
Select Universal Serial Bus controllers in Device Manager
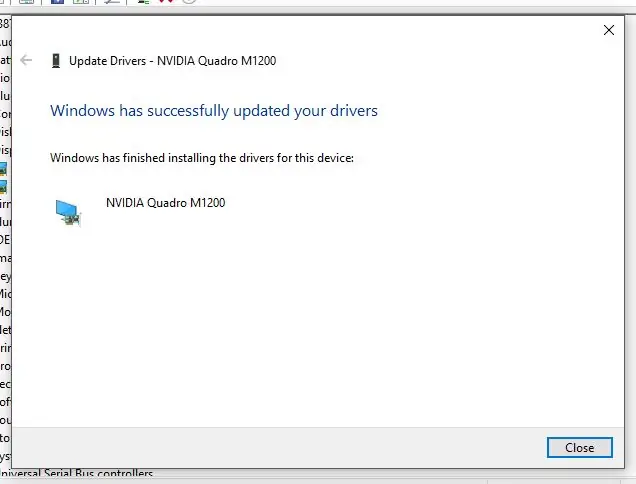tap(76, 473)
